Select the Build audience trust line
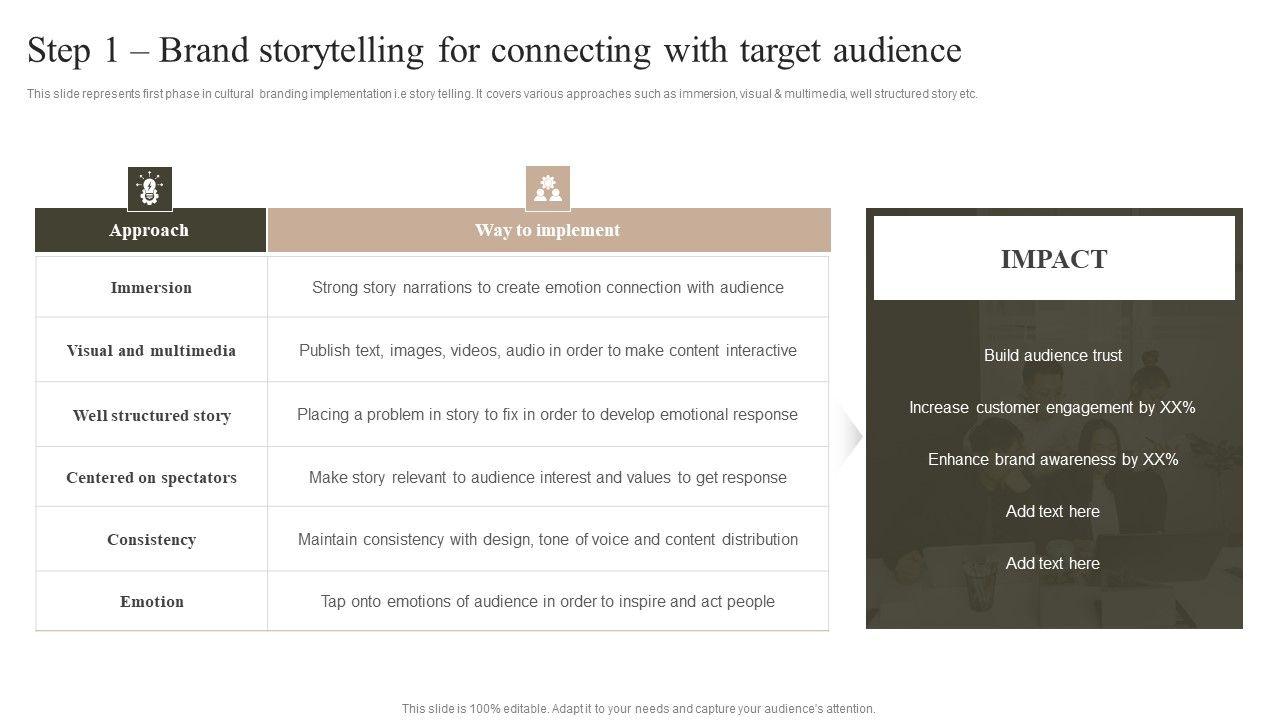Image resolution: width=1280 pixels, height=720 pixels. 1053,355
